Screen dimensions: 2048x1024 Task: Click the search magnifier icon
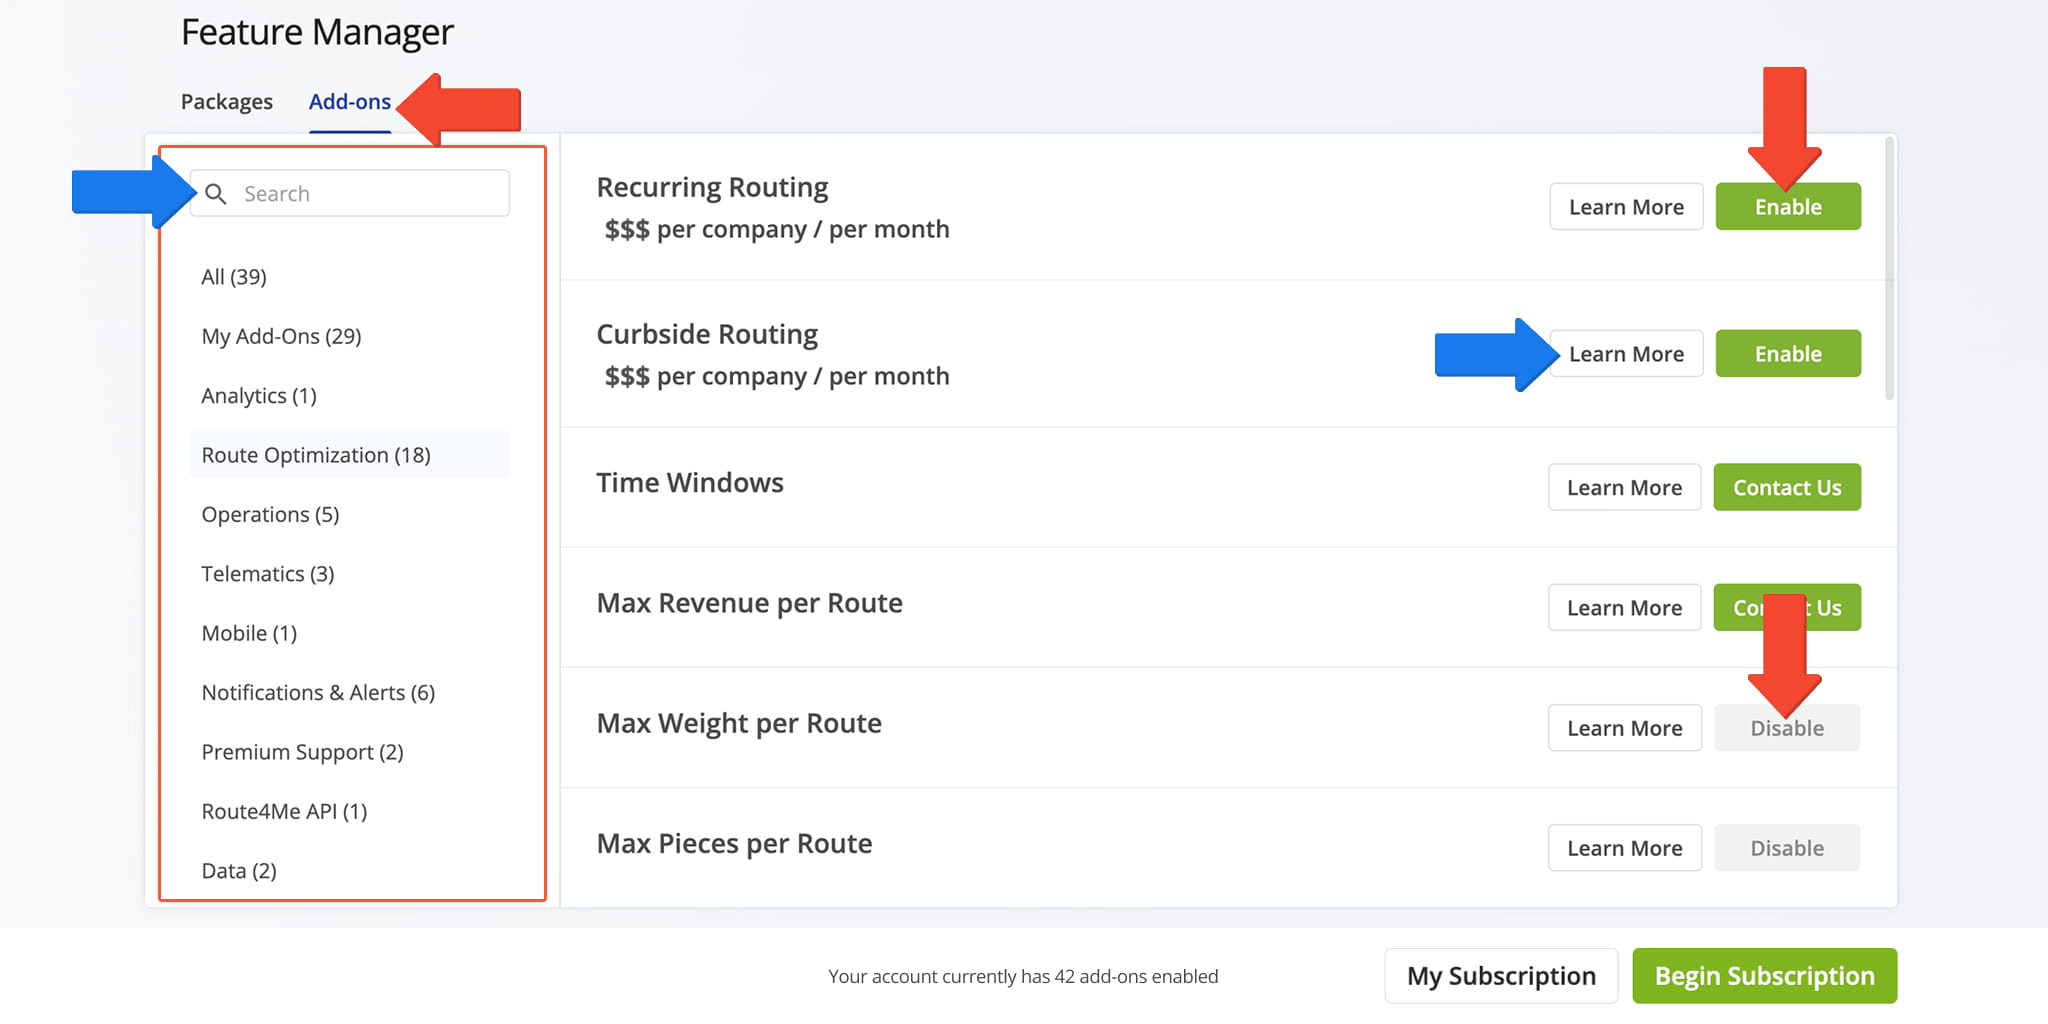point(215,194)
